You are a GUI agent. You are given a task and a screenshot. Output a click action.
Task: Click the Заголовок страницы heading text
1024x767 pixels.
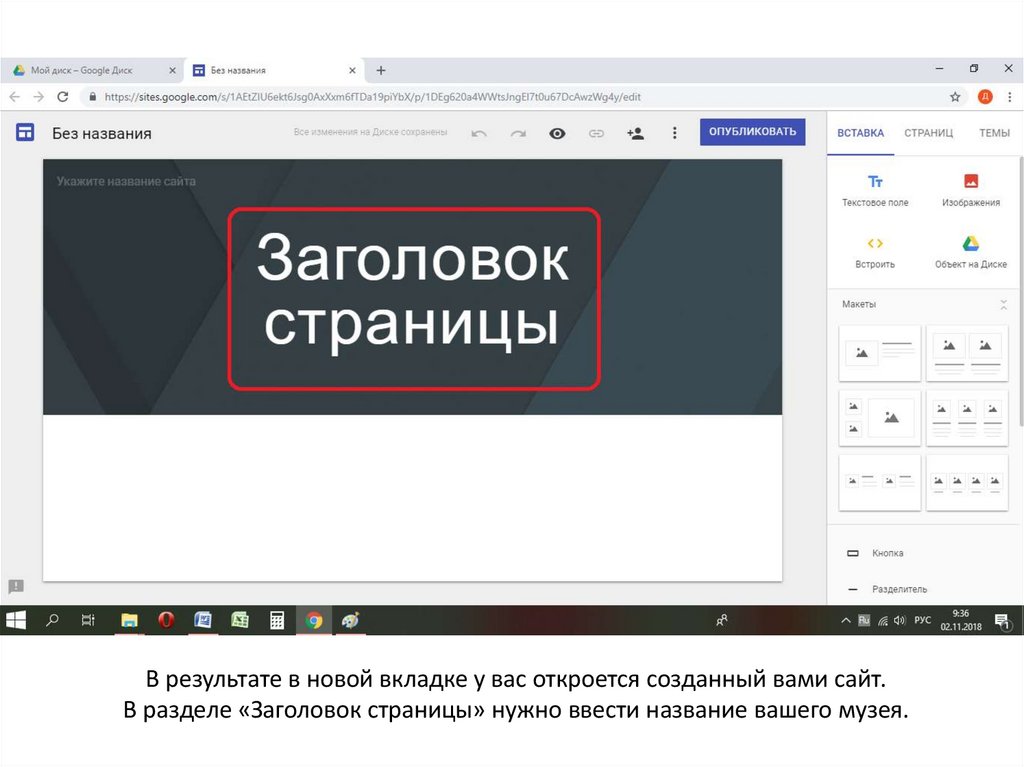pyautogui.click(x=413, y=297)
